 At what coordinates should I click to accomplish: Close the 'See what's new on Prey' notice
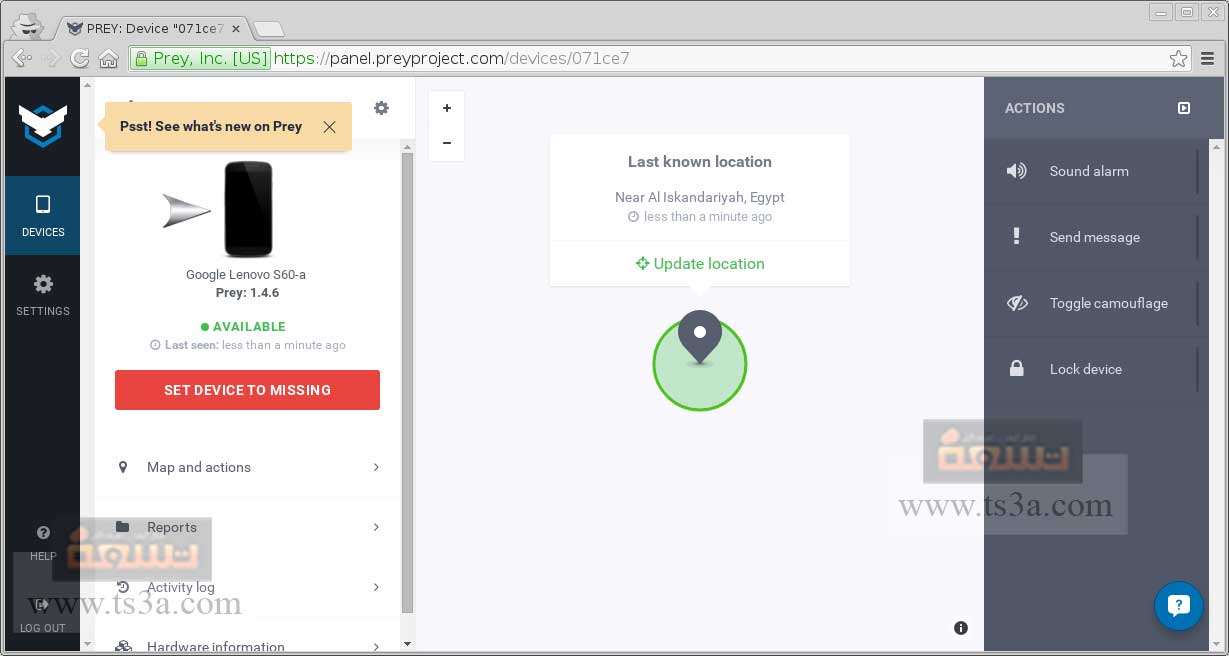point(329,127)
